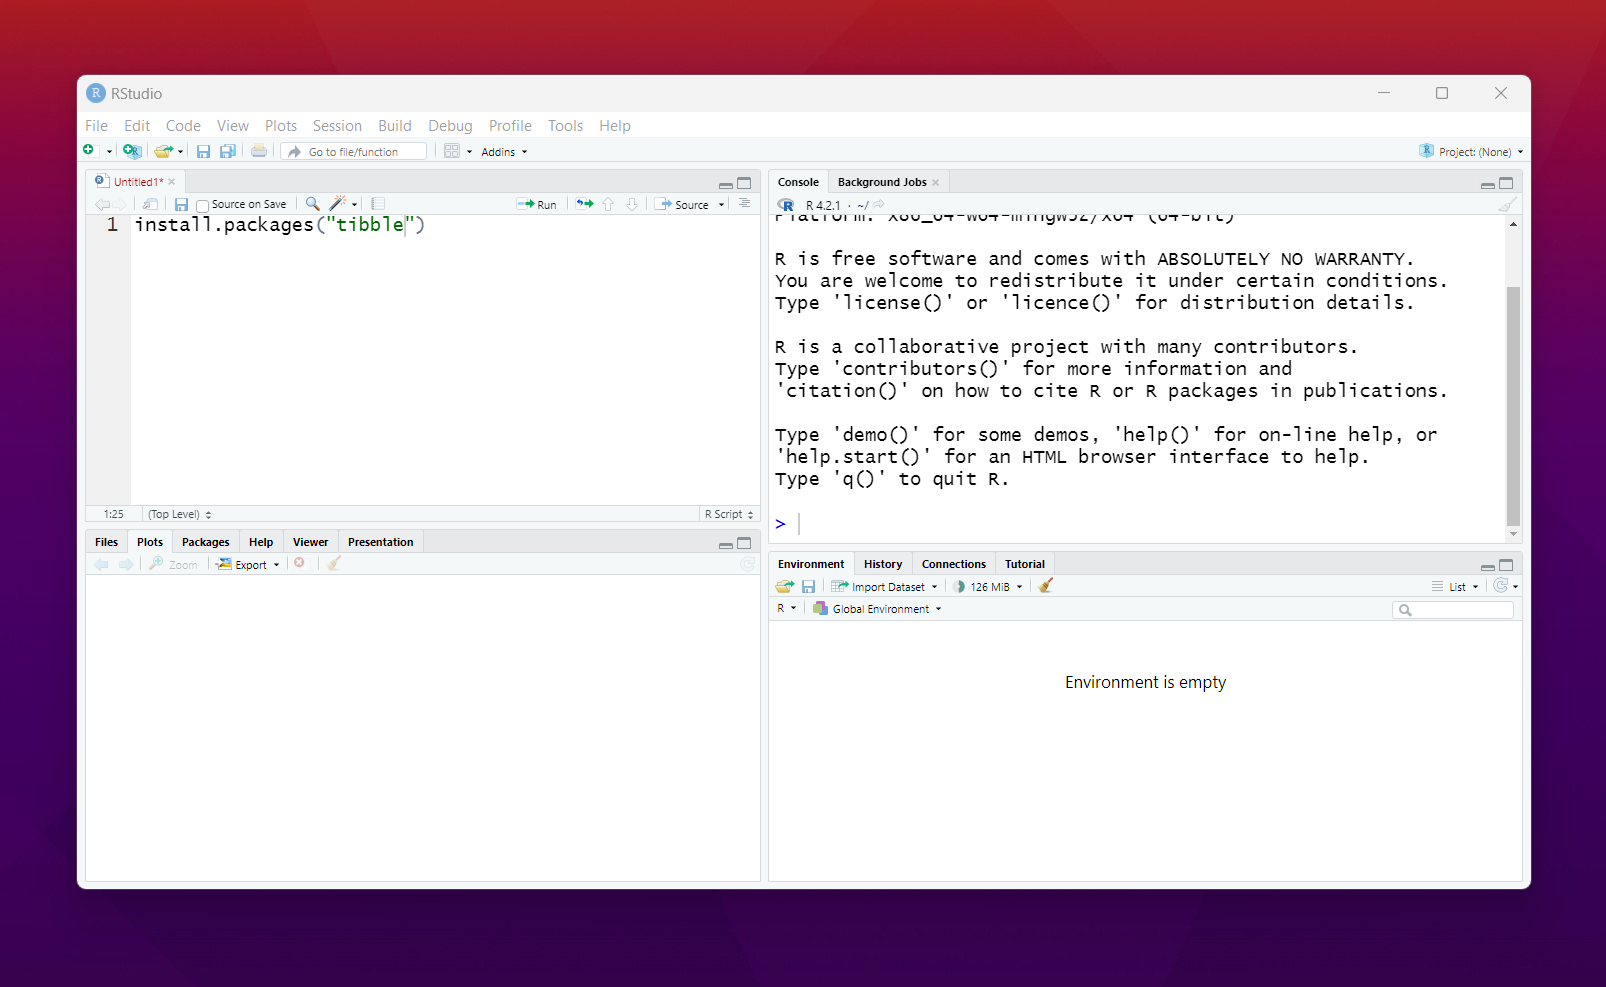1606x987 pixels.
Task: Click the Load workspace folder icon
Action: (785, 587)
